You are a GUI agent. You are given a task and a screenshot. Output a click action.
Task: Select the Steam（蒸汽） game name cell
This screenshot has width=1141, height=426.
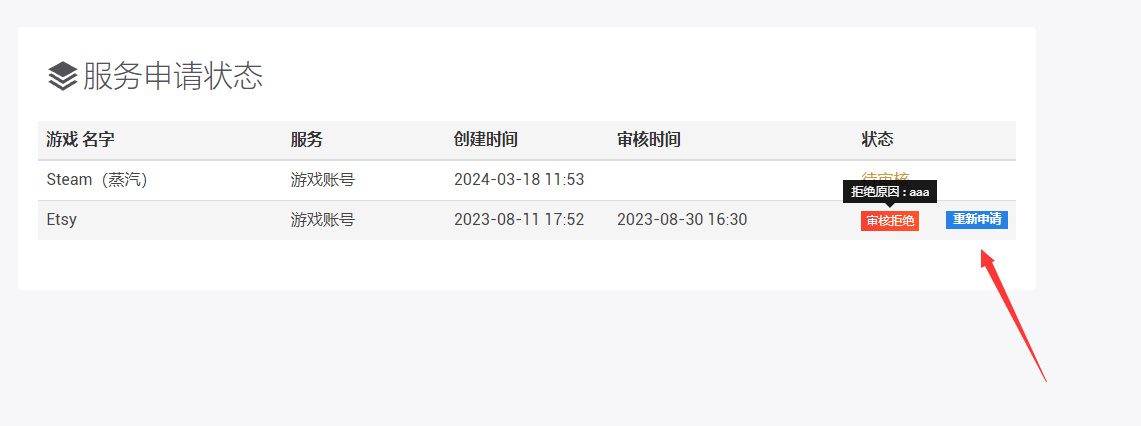(x=97, y=180)
